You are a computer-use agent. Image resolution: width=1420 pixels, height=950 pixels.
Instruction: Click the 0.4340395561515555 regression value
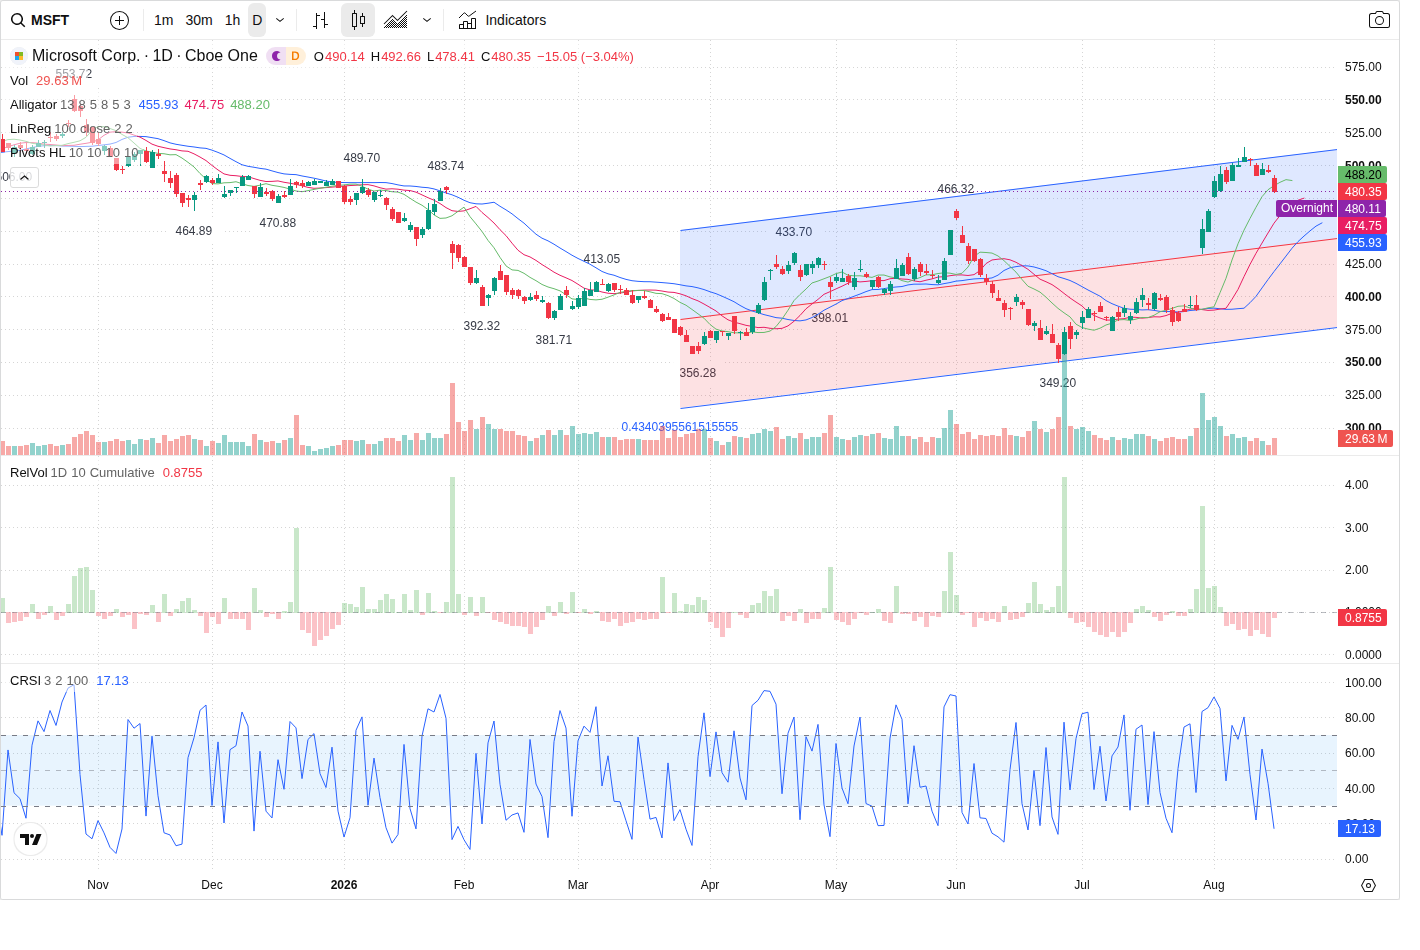680,427
